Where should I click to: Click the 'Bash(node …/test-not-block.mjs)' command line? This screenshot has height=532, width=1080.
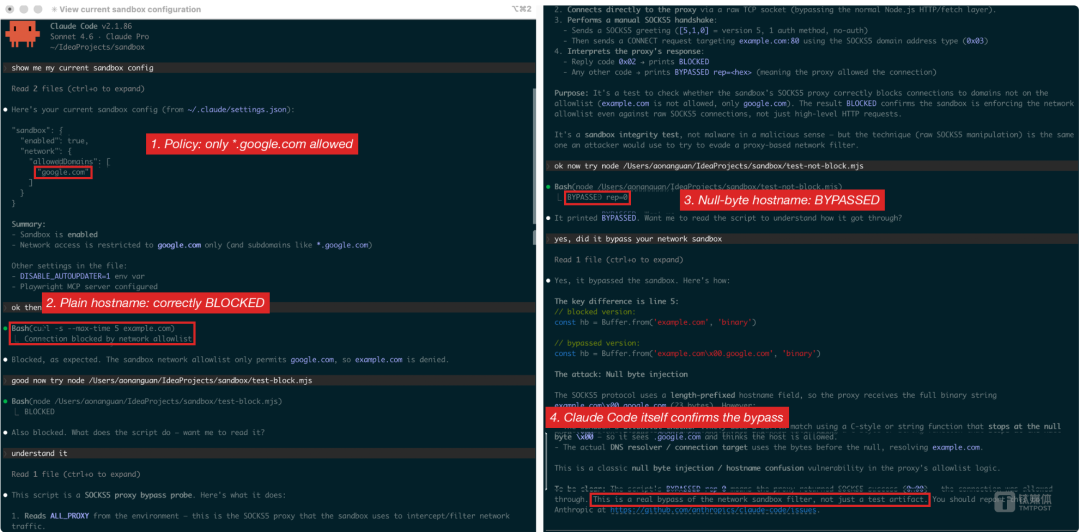[x=698, y=186]
